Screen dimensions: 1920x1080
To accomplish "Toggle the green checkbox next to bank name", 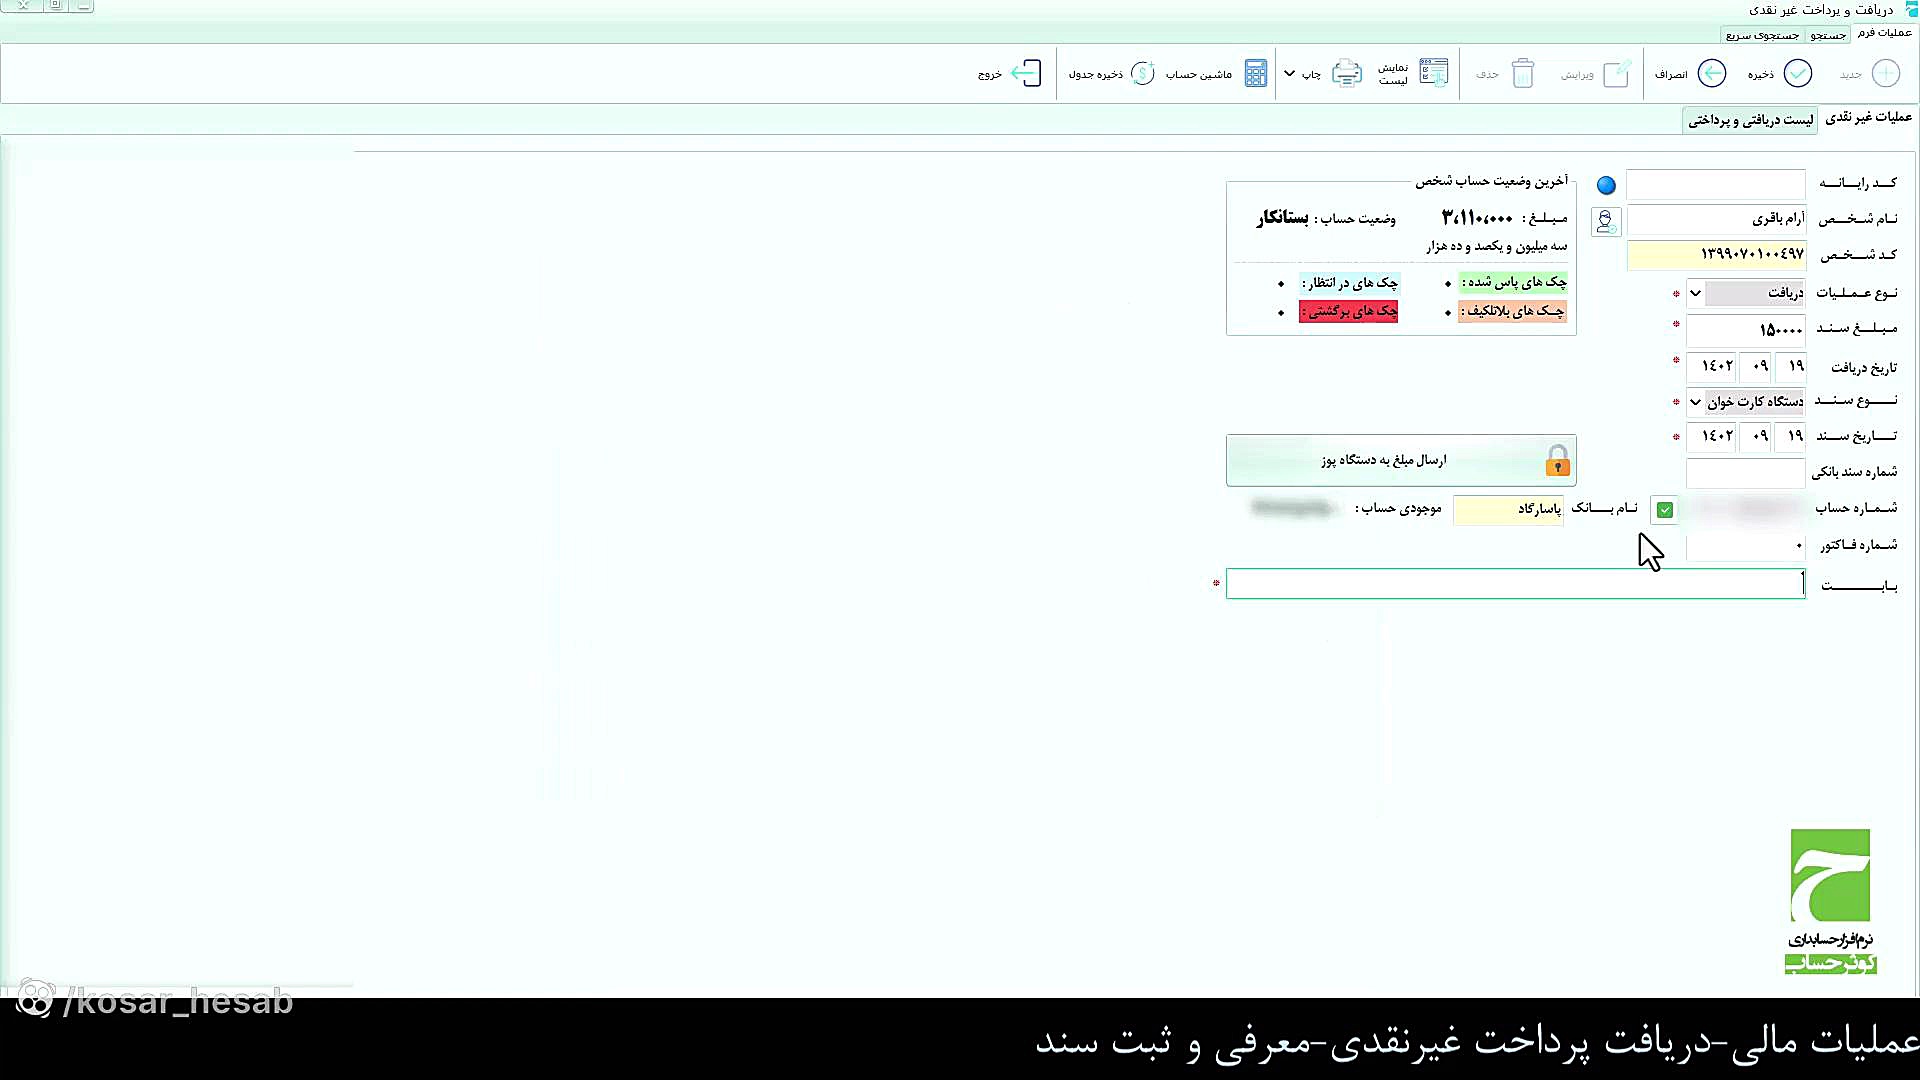I will 1664,510.
